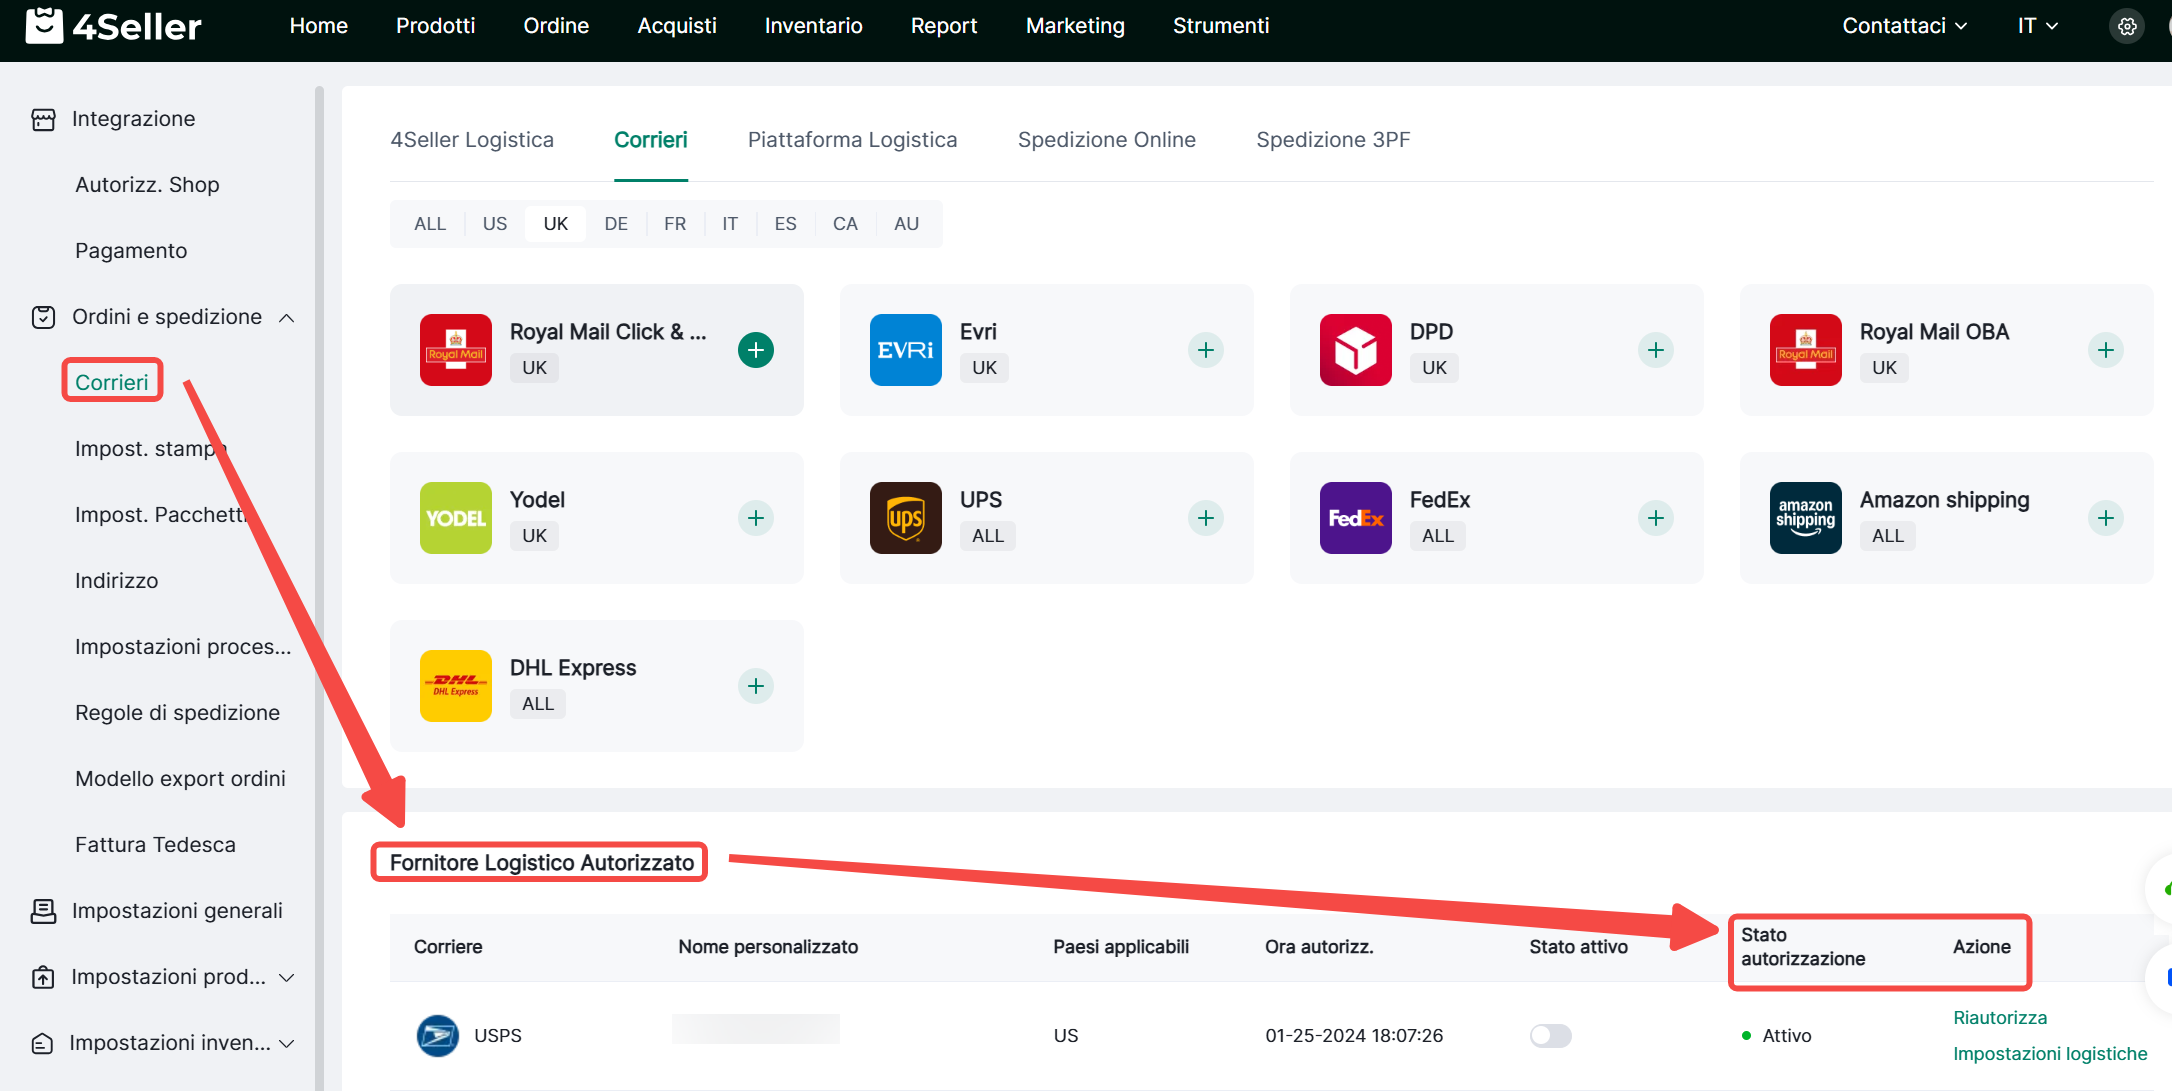Add DHL Express via plus icon

click(x=756, y=686)
